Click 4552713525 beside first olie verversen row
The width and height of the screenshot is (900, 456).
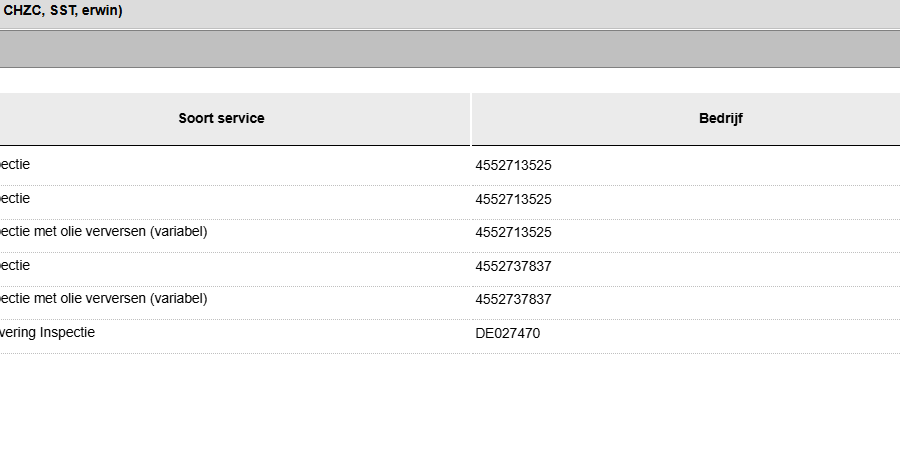pos(513,232)
